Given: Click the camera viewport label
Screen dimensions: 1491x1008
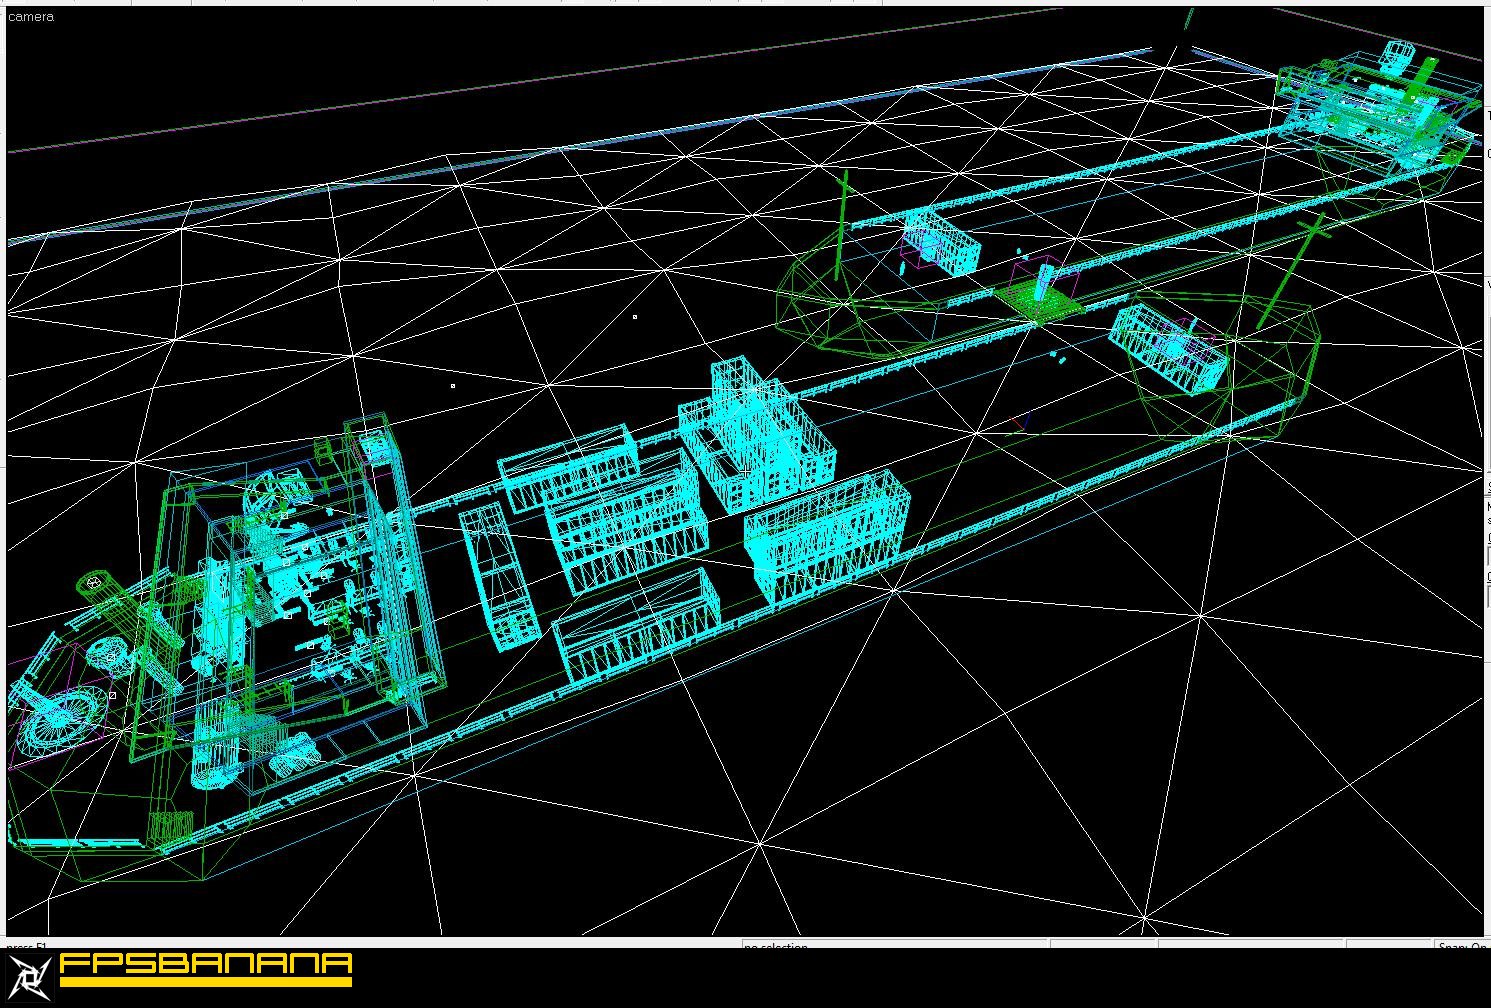Looking at the screenshot, I should [x=30, y=16].
